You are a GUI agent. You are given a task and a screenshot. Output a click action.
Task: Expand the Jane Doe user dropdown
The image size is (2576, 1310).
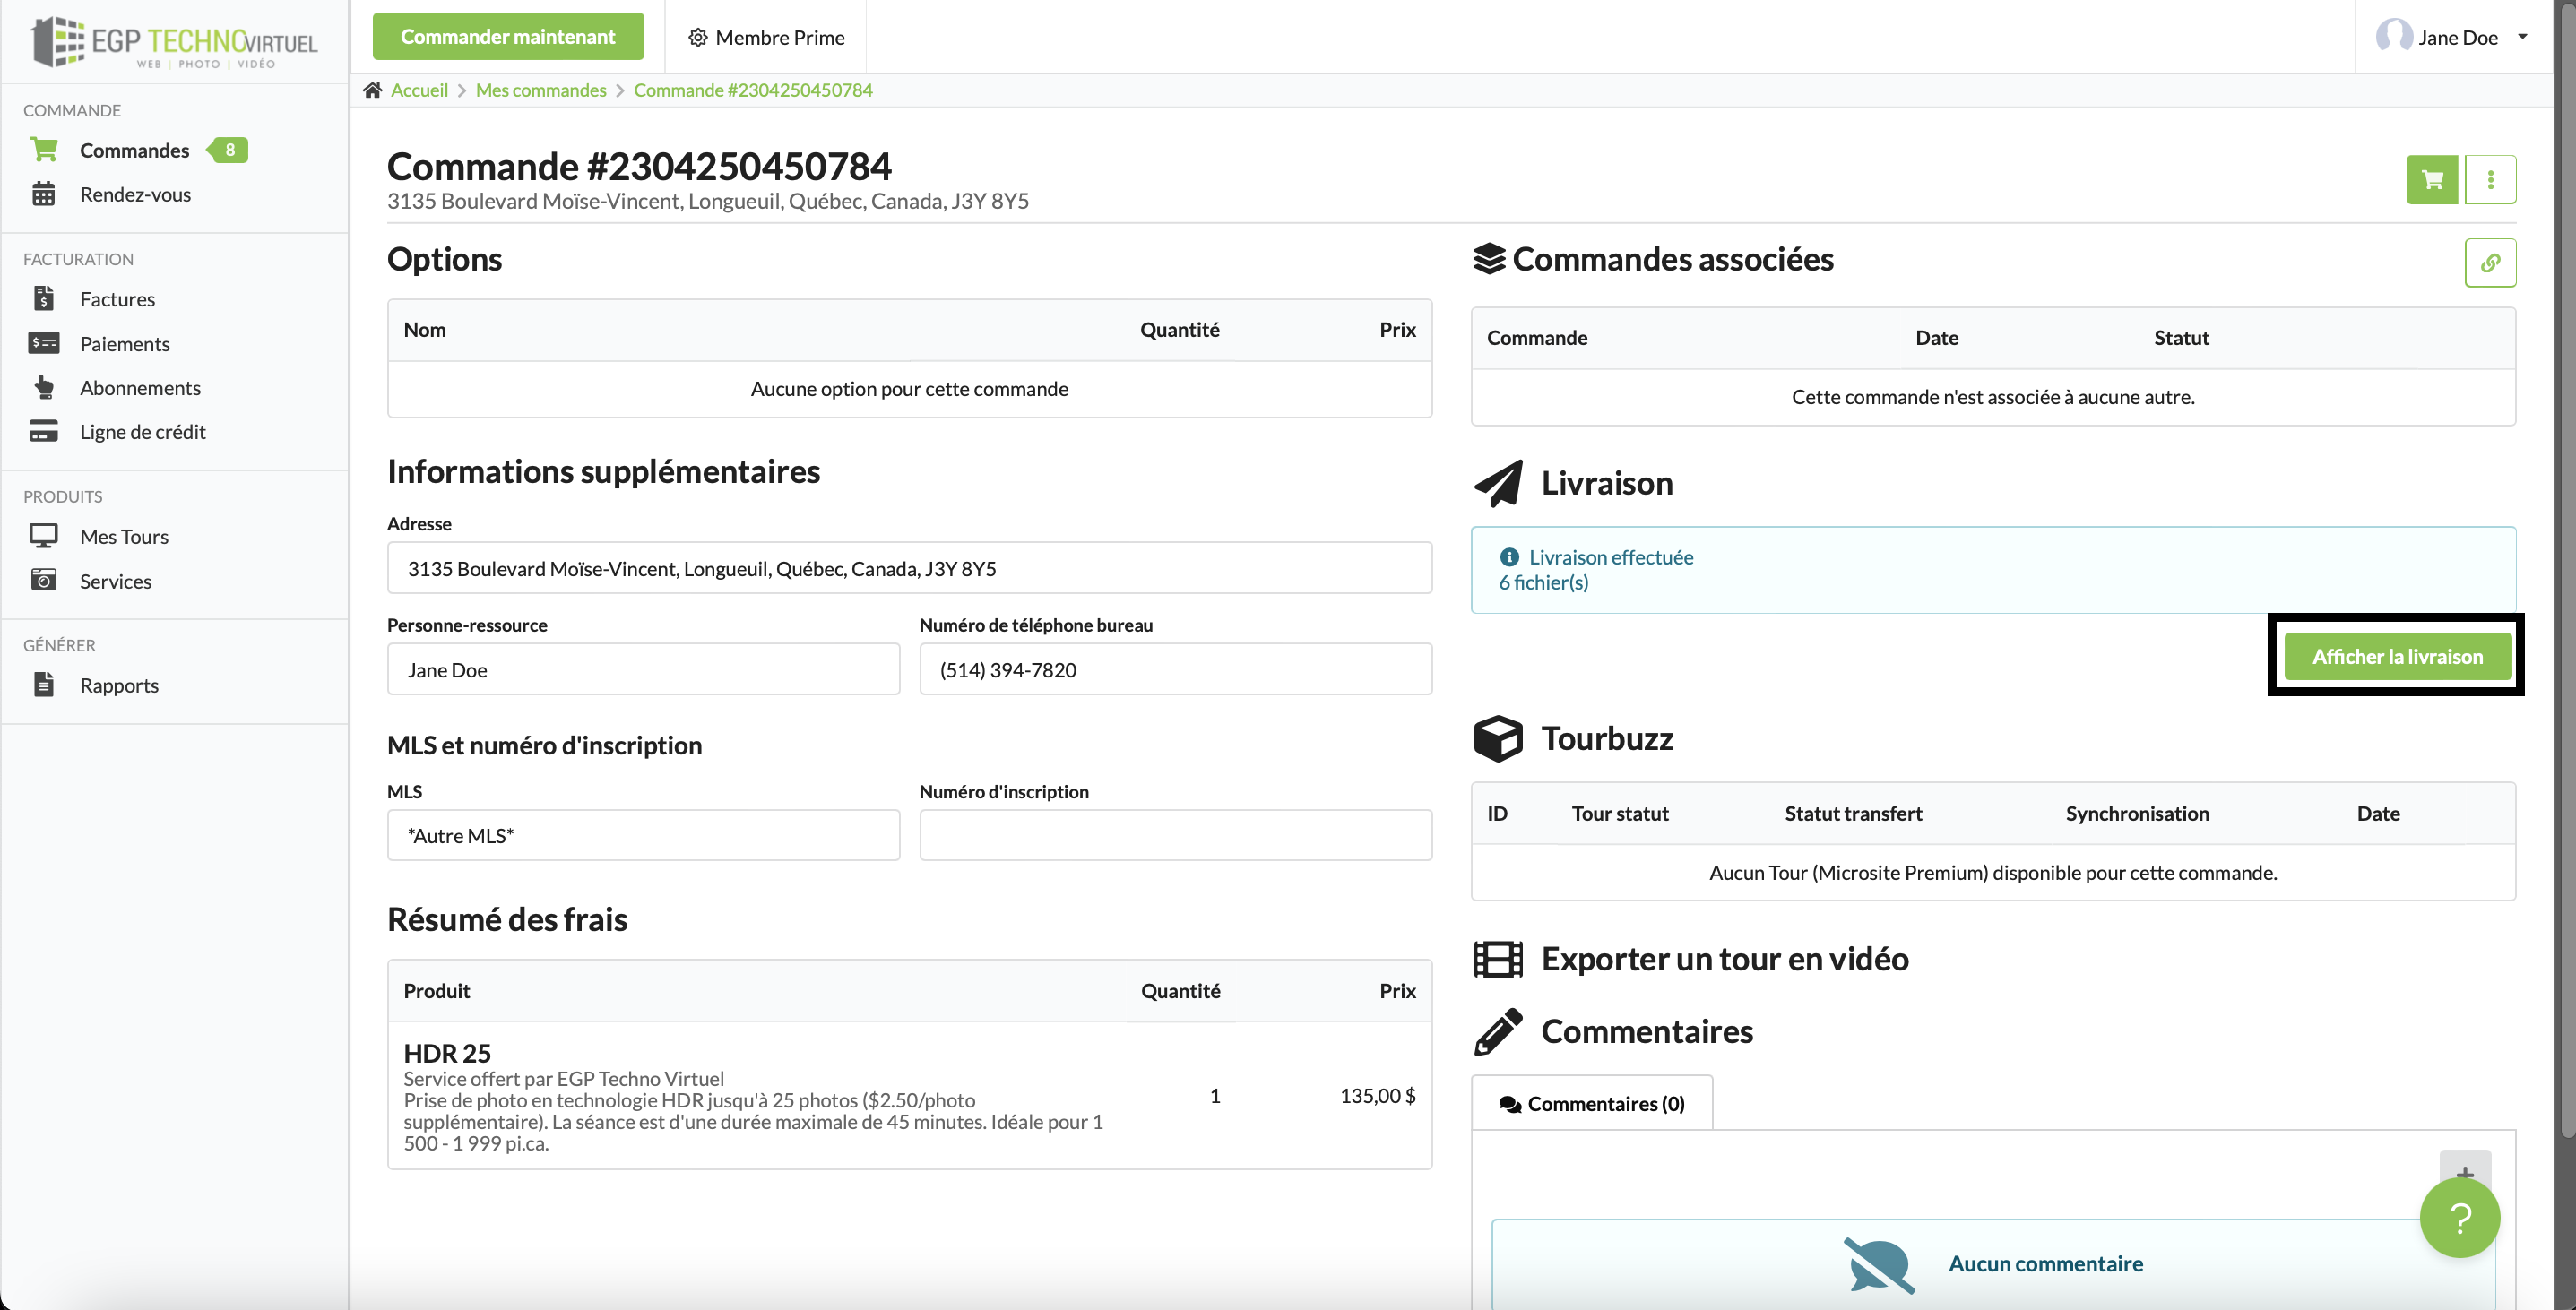[2456, 37]
